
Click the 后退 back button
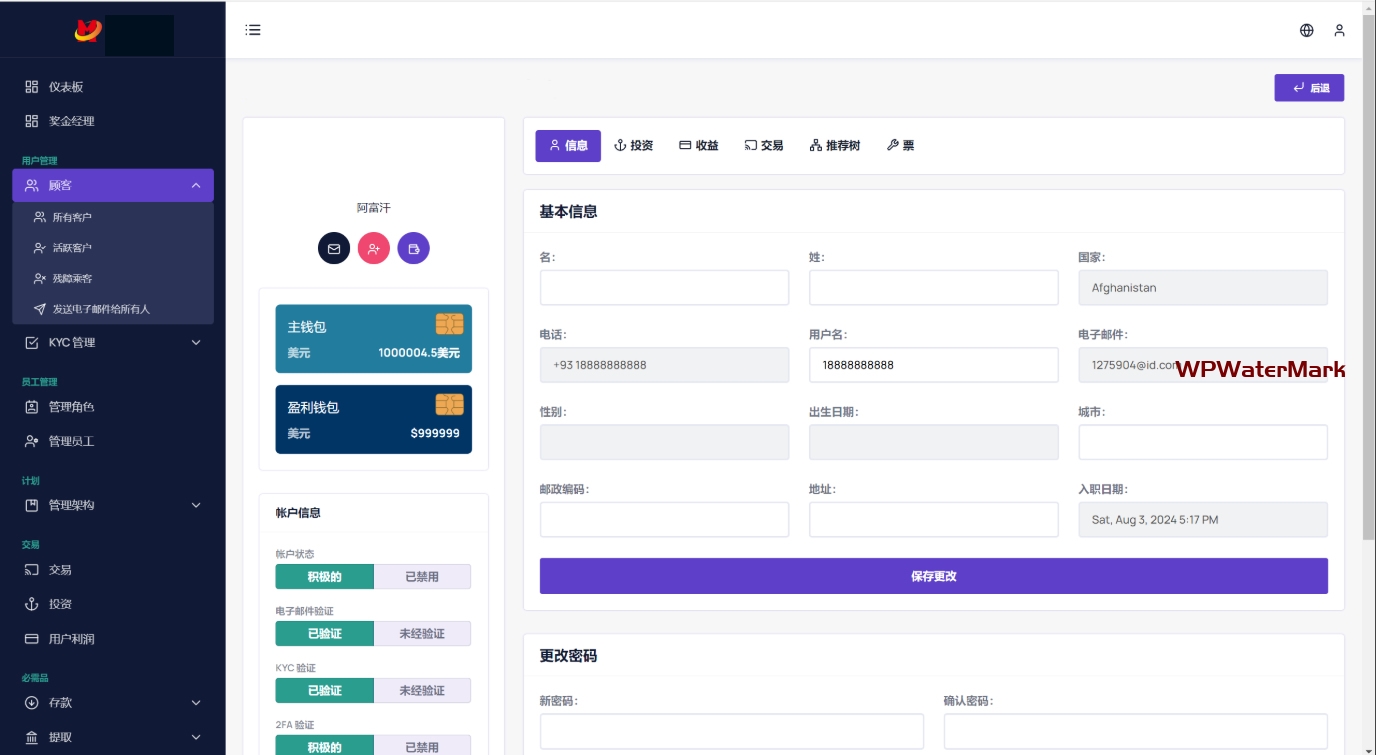(1308, 88)
